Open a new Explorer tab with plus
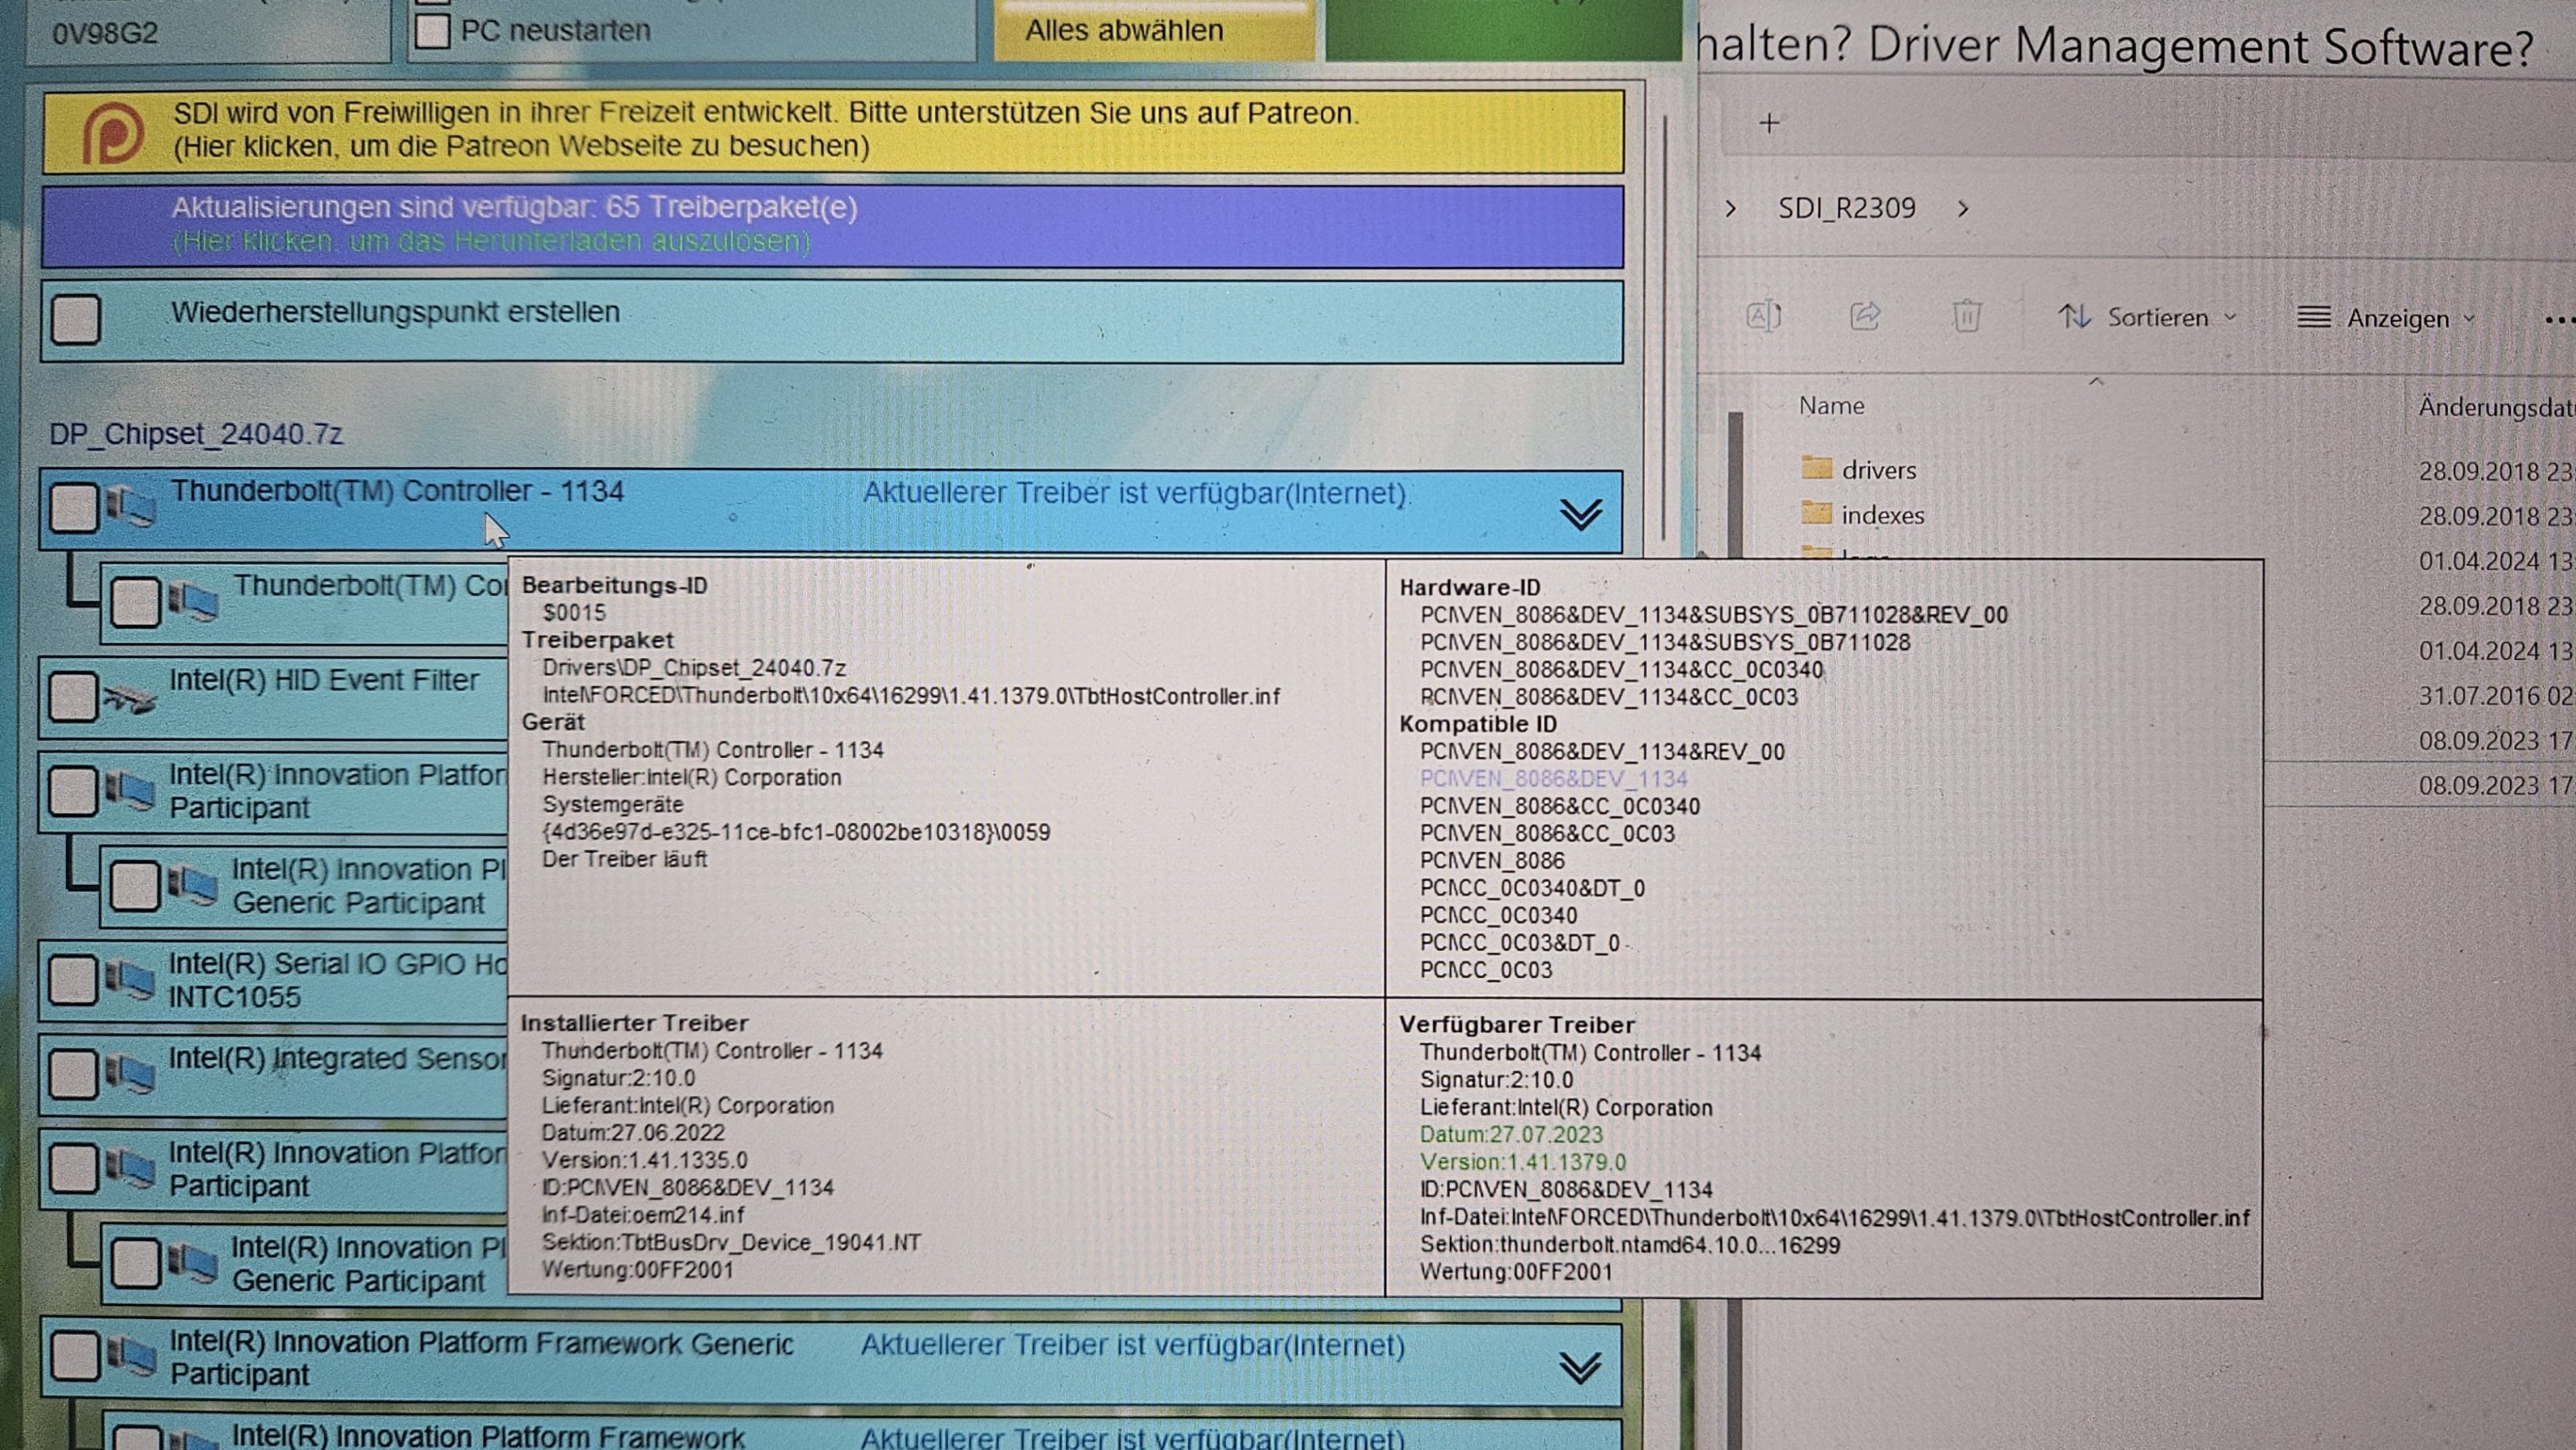 pos(1769,123)
